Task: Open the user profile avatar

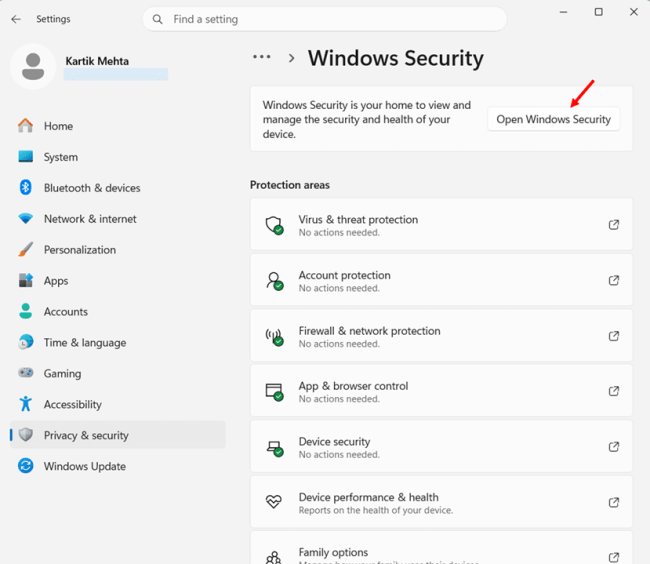Action: tap(33, 66)
